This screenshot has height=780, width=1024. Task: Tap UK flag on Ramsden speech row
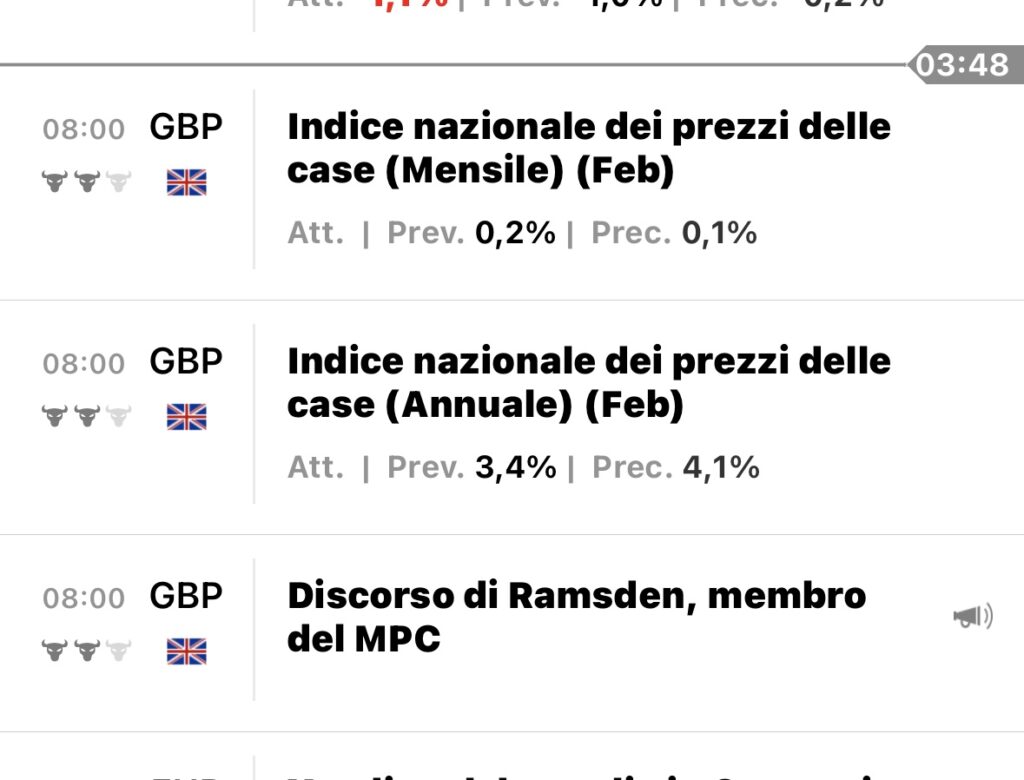[187, 651]
